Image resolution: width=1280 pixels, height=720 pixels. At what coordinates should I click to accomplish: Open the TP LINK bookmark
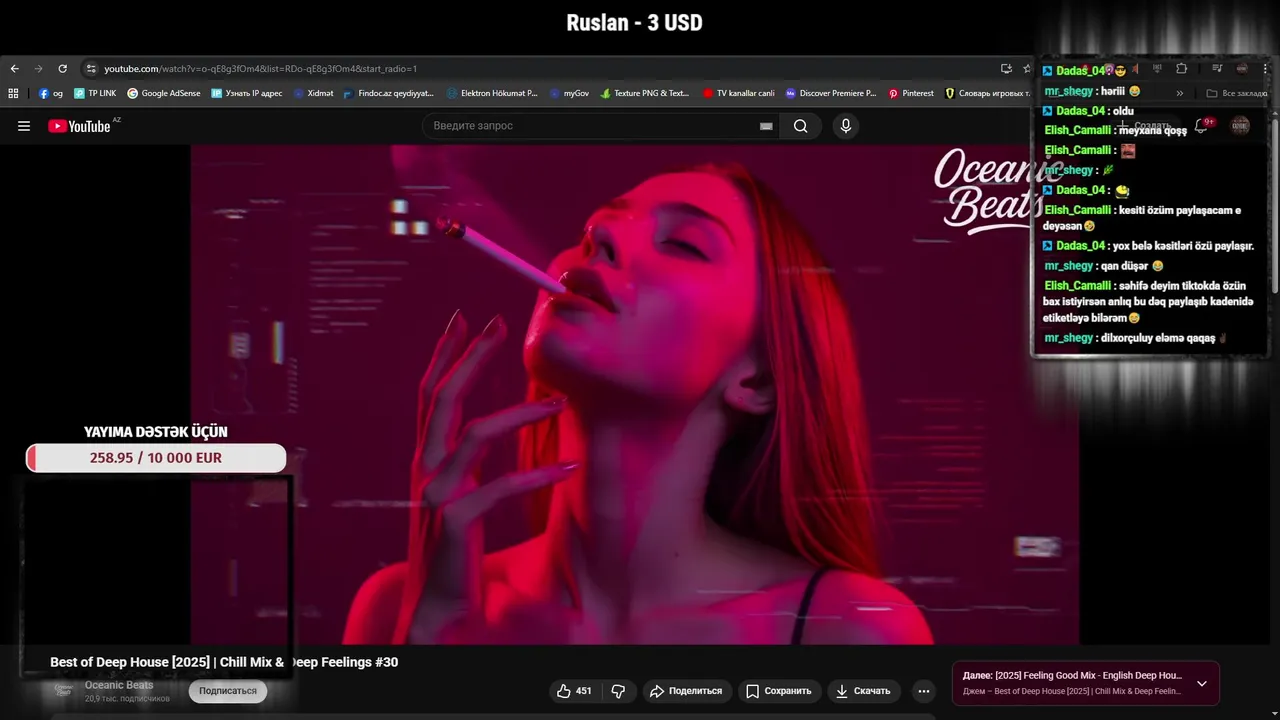pos(95,93)
